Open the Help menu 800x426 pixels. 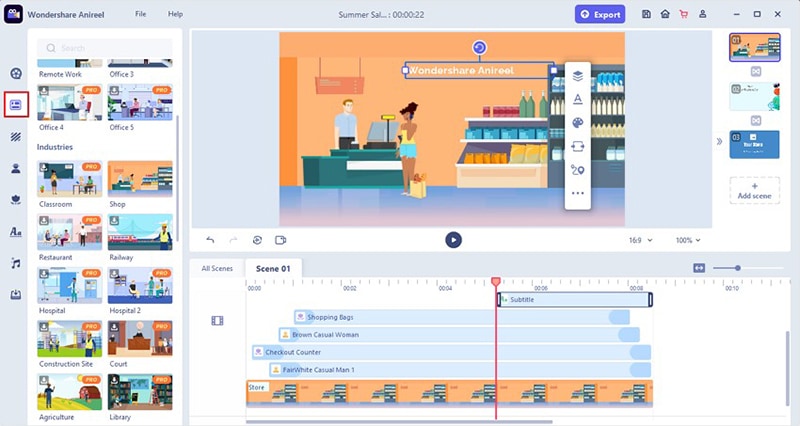pos(175,14)
